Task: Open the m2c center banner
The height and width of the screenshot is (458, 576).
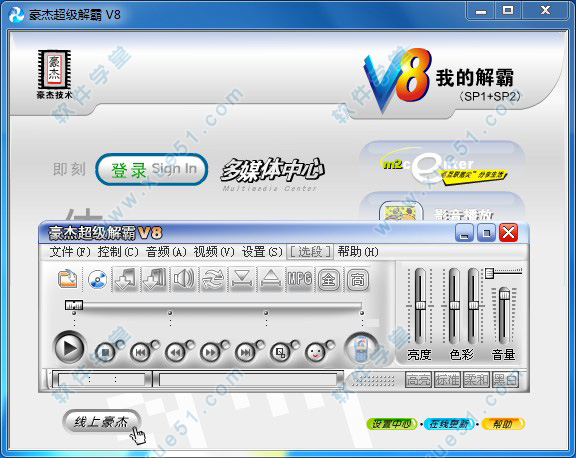Action: click(x=442, y=165)
